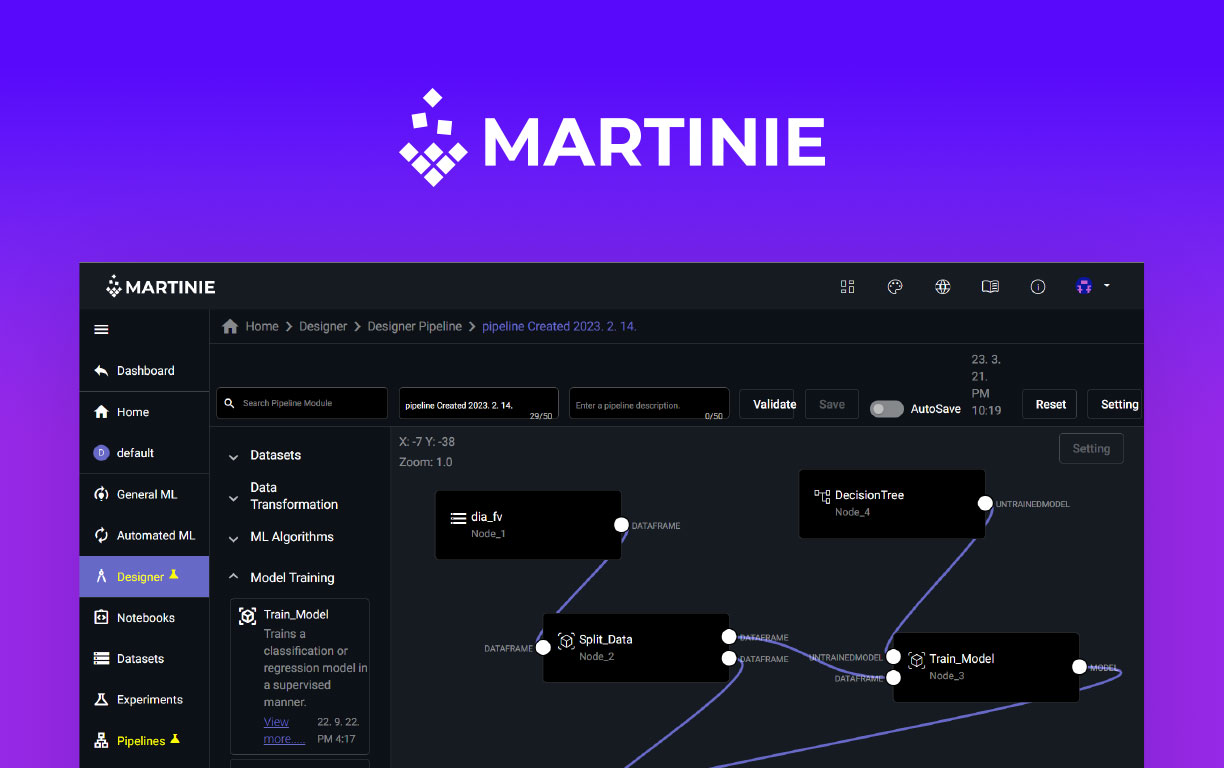1224x768 pixels.
Task: Open the book documentation icon
Action: (x=990, y=287)
